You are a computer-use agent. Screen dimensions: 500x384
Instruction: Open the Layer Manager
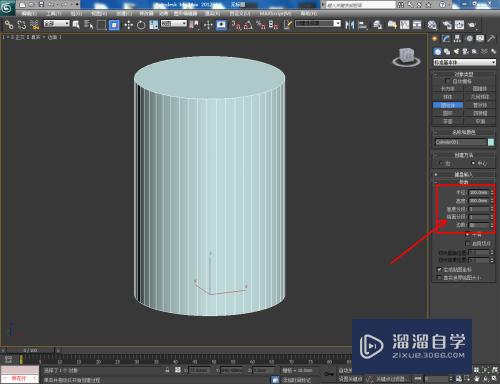[377, 25]
